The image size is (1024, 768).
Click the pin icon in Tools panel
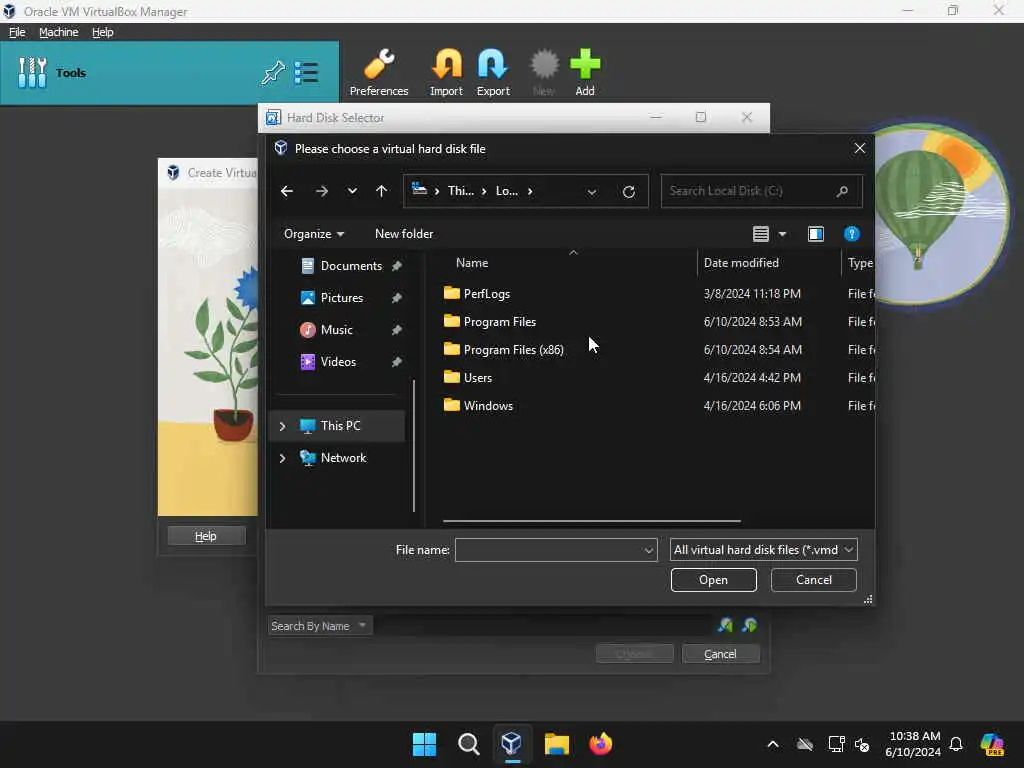(273, 72)
